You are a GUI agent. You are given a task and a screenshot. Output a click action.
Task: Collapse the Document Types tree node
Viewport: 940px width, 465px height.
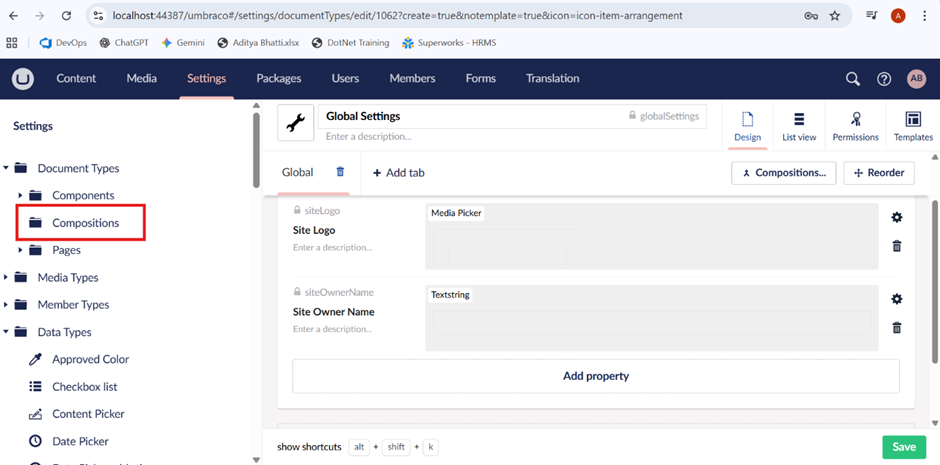click(7, 169)
